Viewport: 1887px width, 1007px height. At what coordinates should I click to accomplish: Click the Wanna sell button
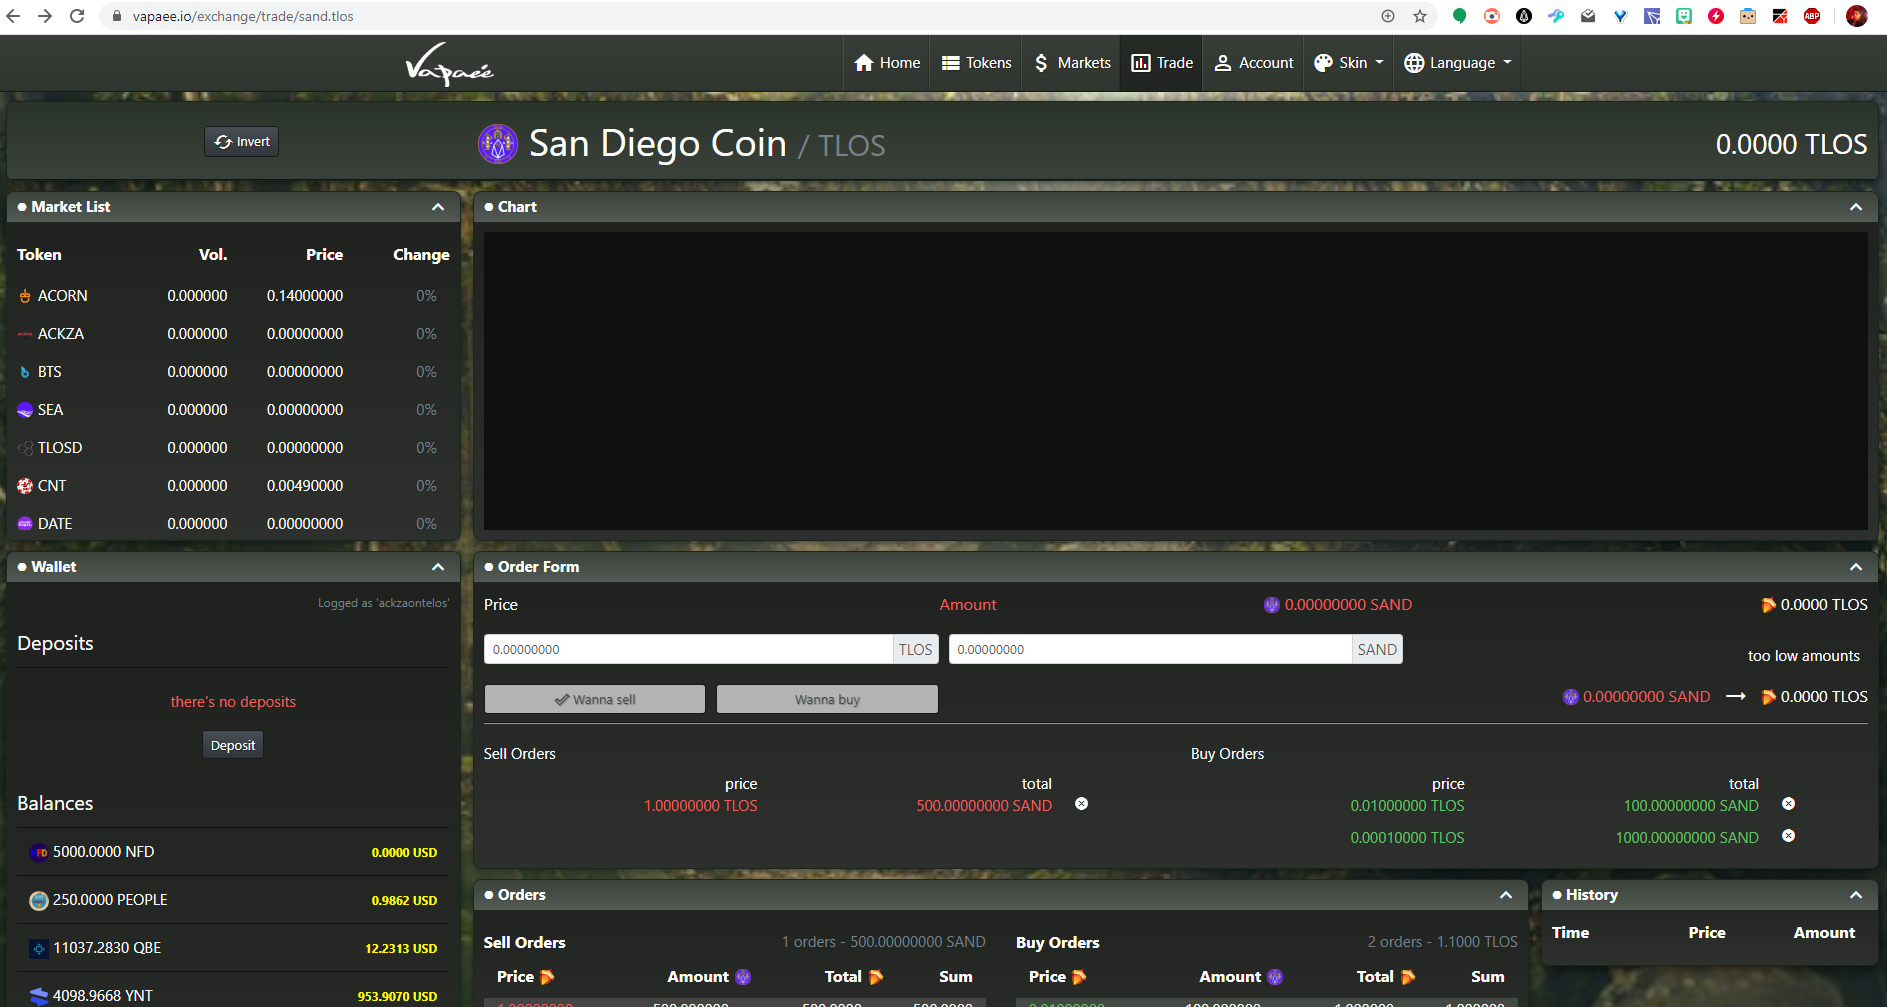[595, 699]
